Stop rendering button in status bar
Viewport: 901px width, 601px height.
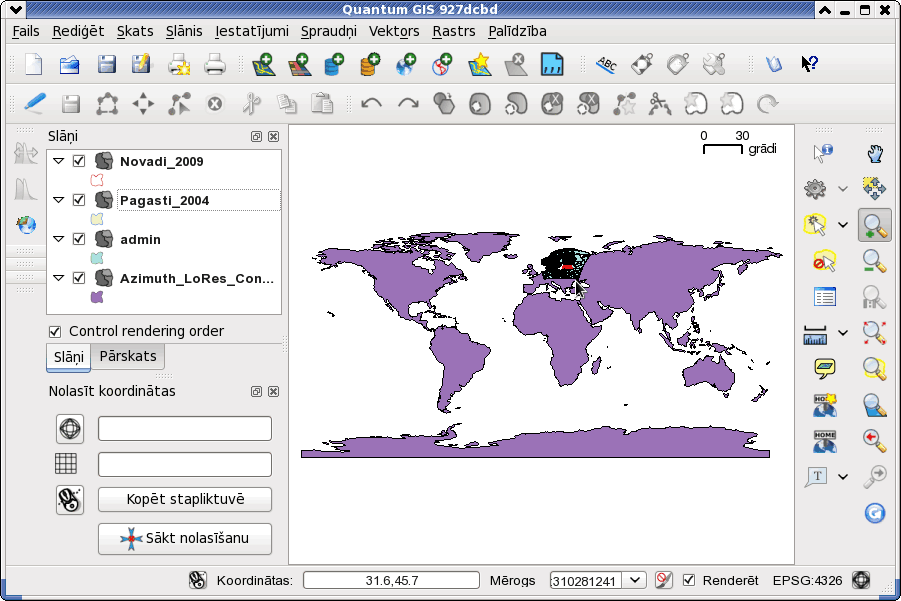663,580
